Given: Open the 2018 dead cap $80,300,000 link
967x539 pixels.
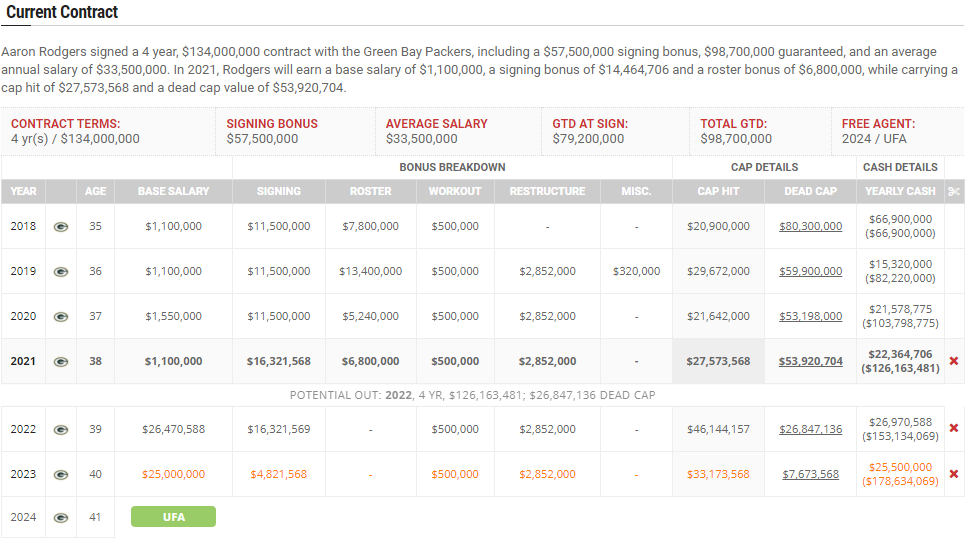Looking at the screenshot, I should click(810, 227).
